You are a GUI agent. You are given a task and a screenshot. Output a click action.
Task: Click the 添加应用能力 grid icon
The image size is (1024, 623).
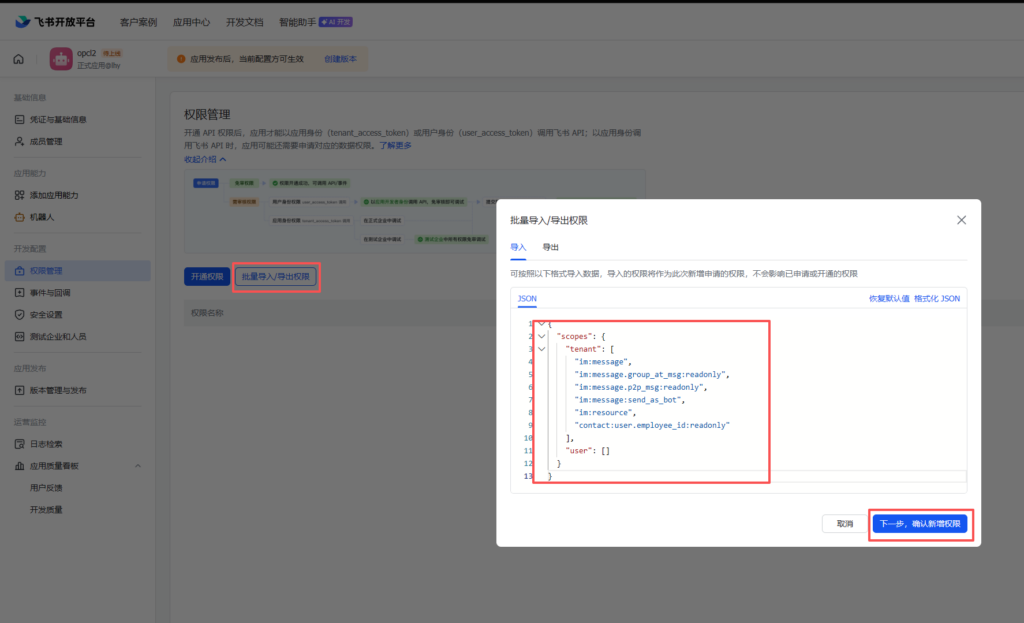(19, 195)
